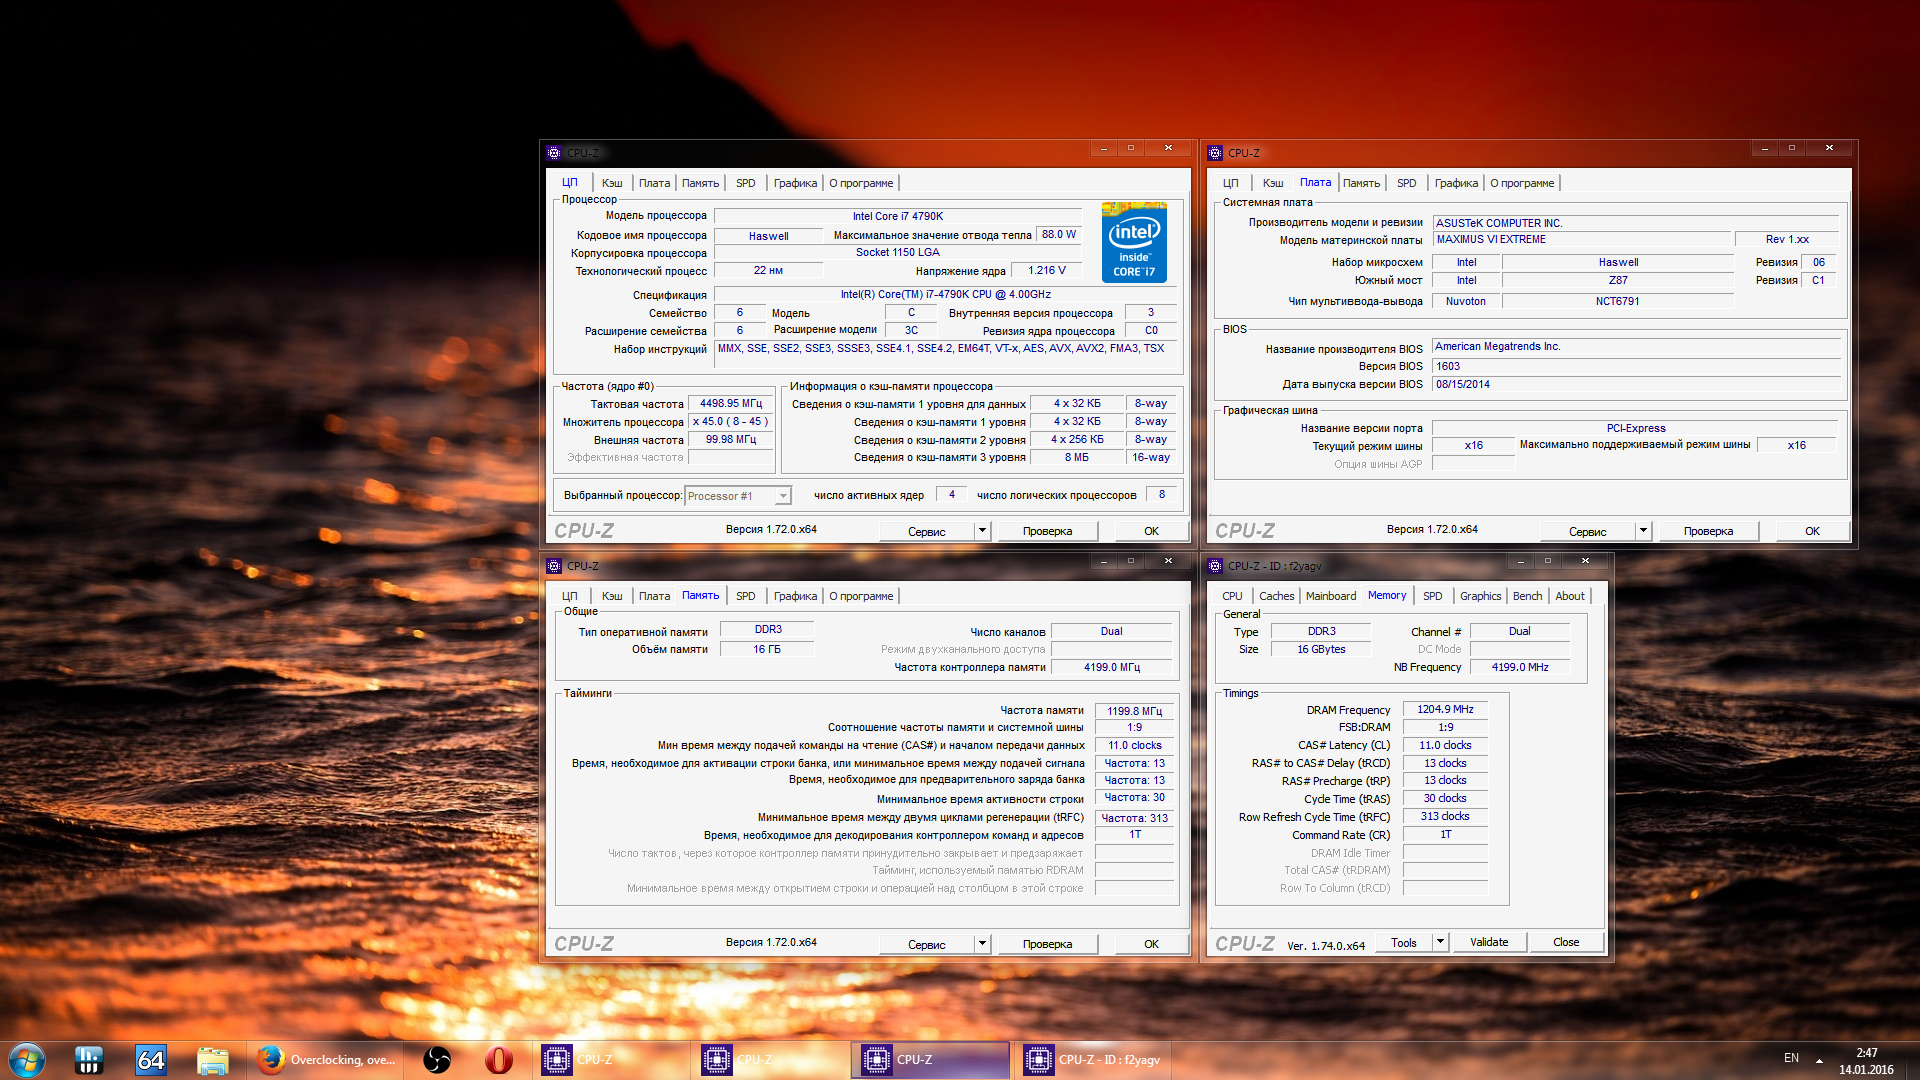Open Graphics tab in English CPU-Z
Image resolution: width=1920 pixels, height=1080 pixels.
click(1480, 596)
